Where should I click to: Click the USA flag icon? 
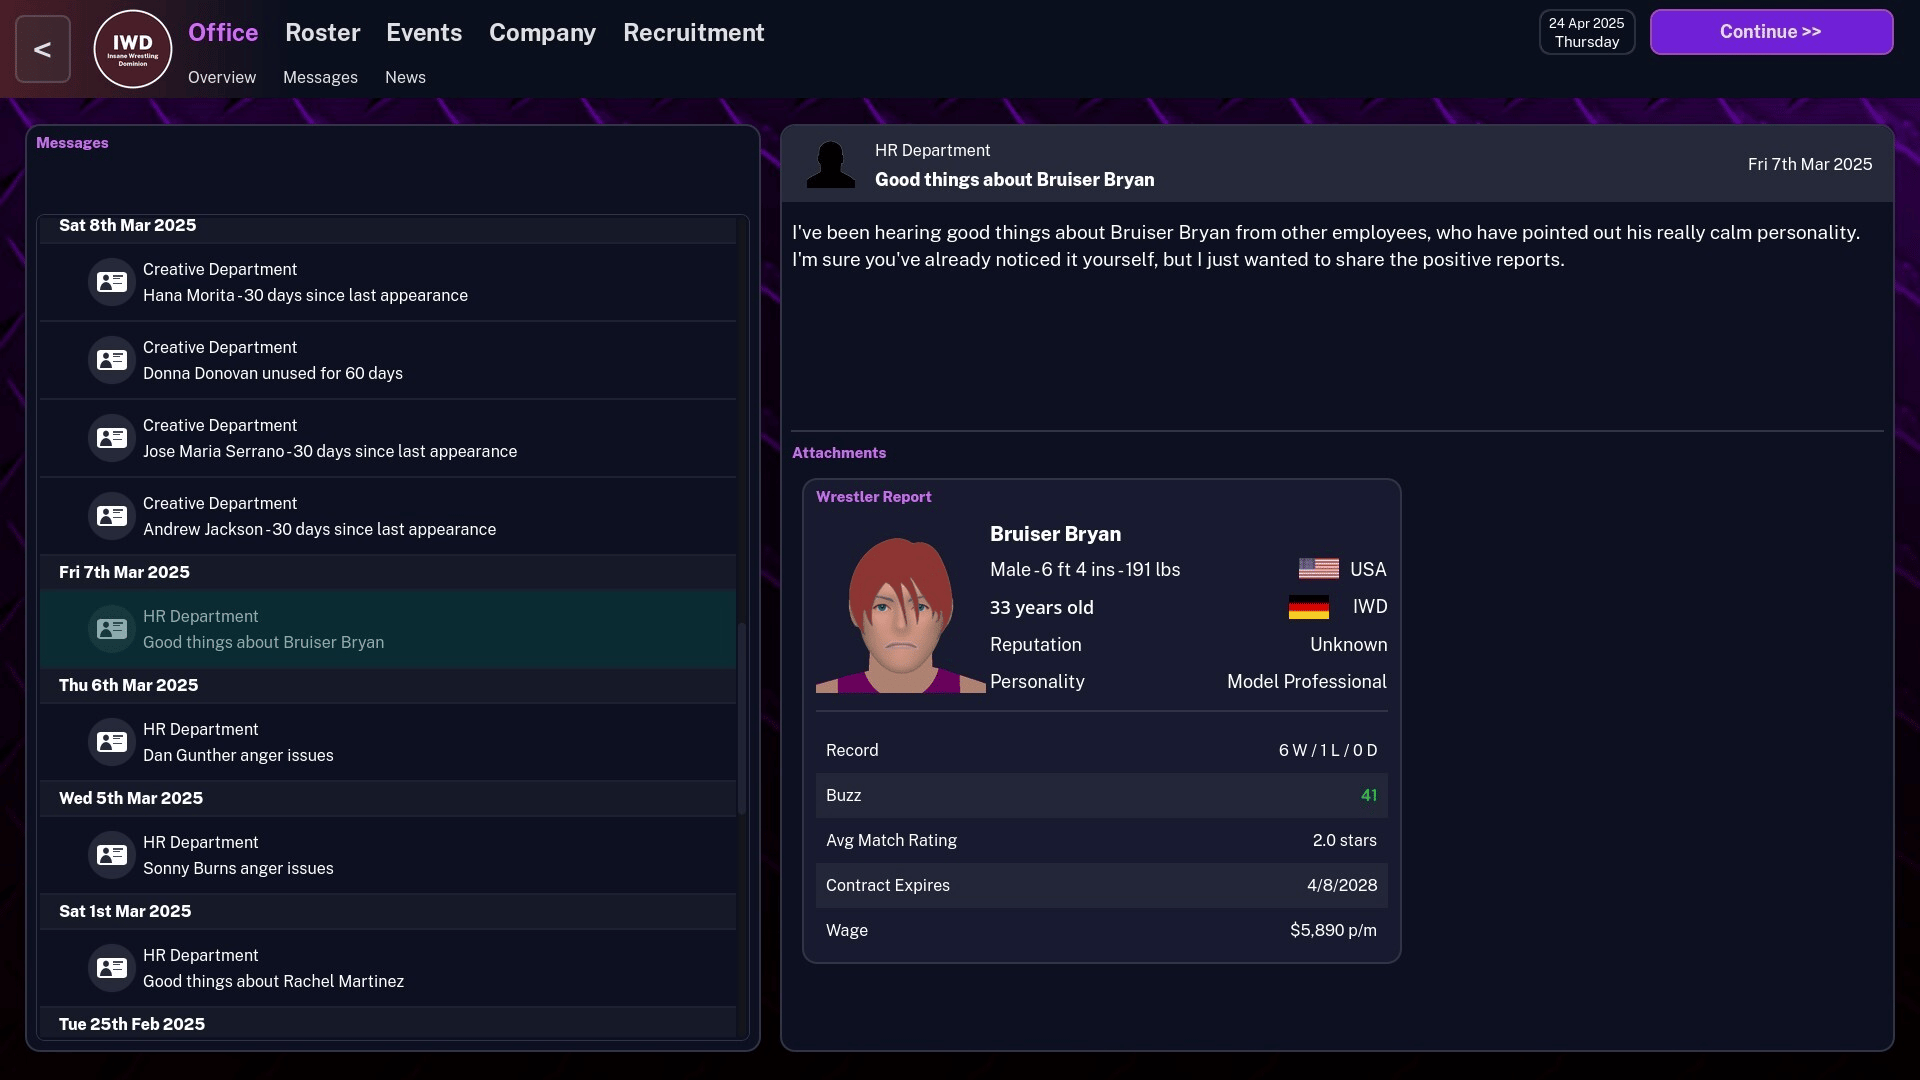click(x=1318, y=569)
